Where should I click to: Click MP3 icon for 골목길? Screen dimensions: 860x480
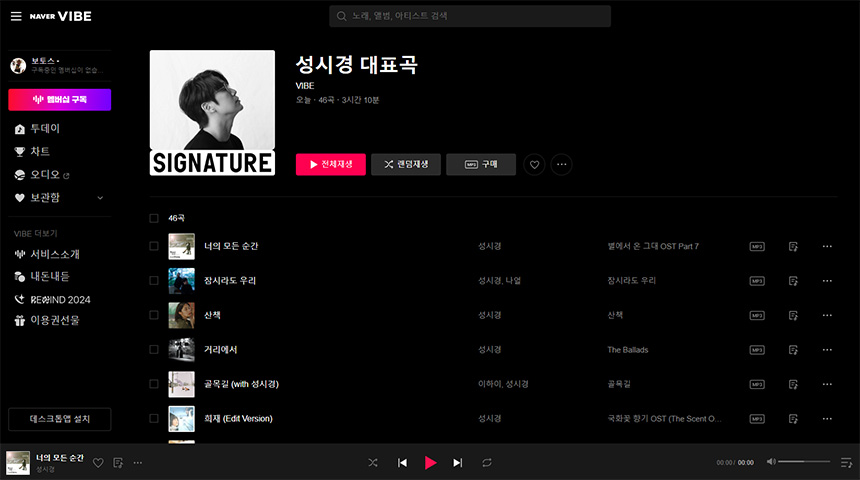tap(757, 385)
